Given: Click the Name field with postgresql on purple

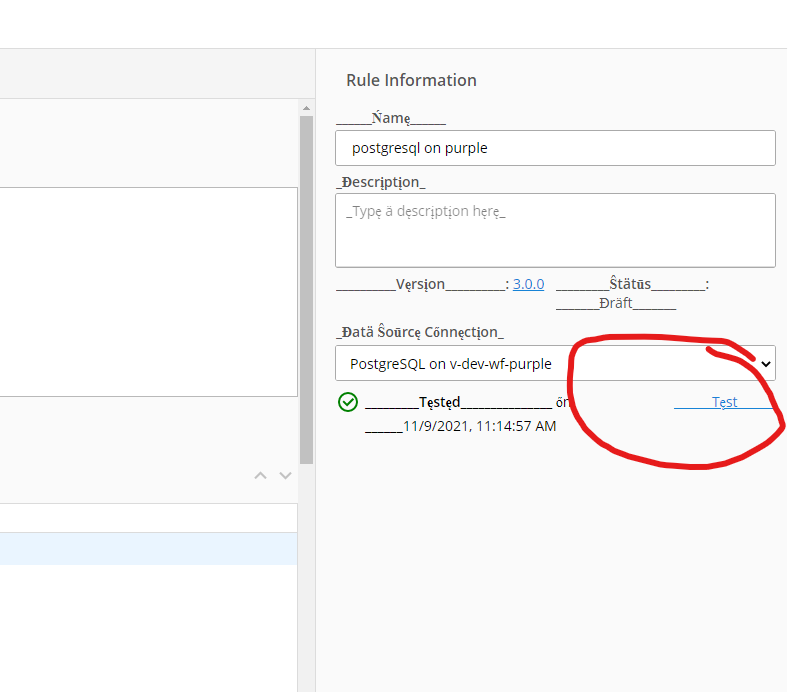Looking at the screenshot, I should (x=555, y=148).
